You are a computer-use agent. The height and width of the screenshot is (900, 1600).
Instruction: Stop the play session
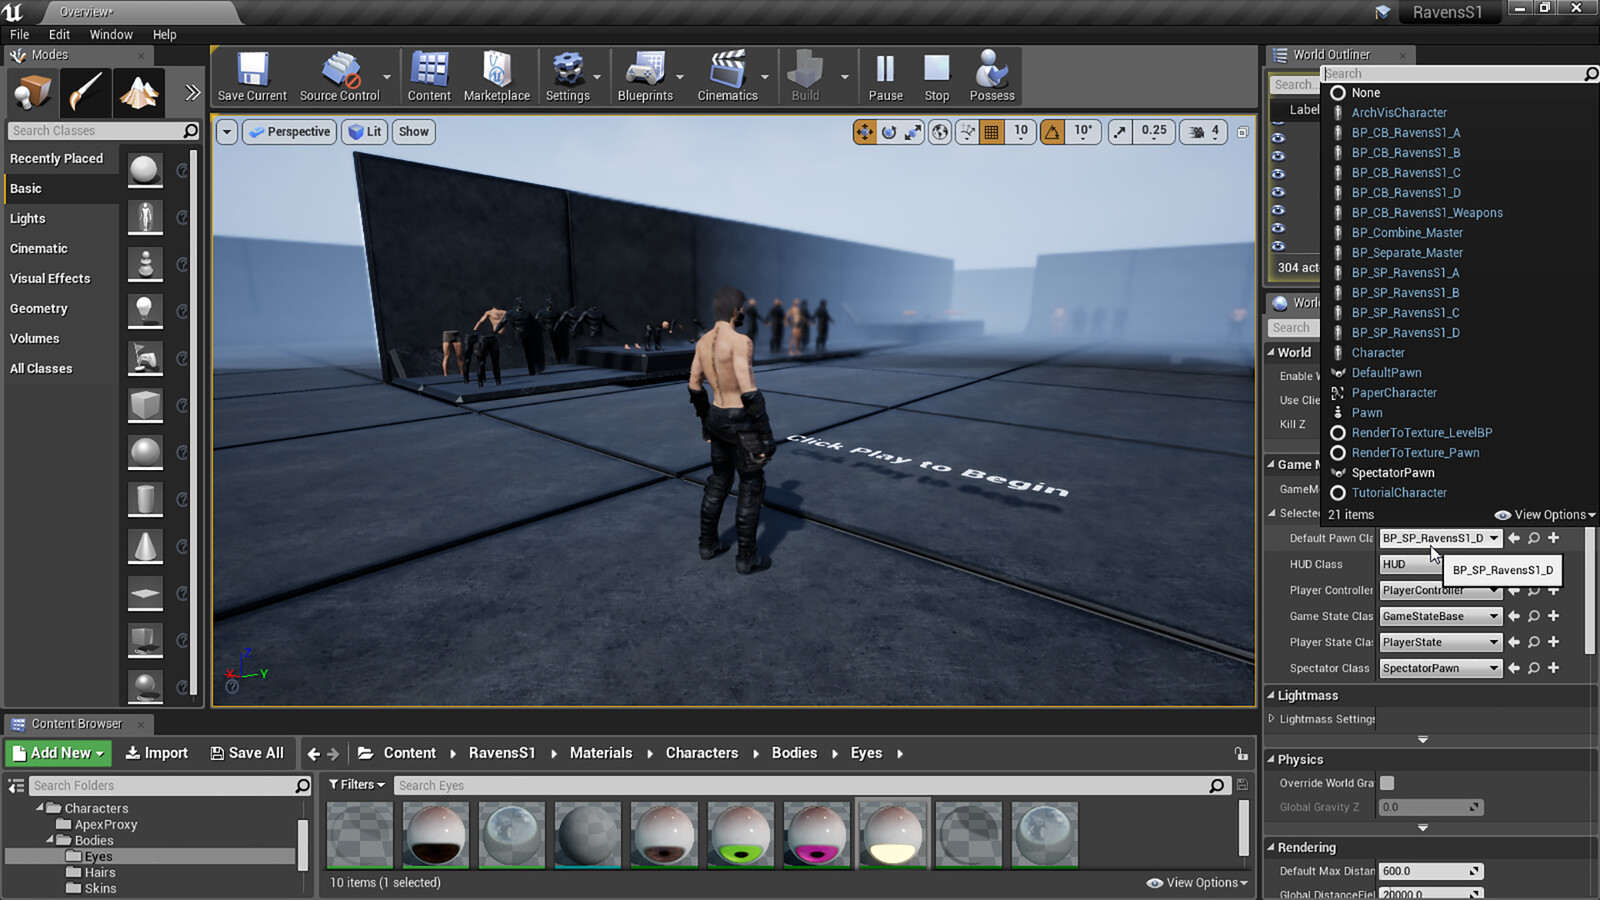937,77
